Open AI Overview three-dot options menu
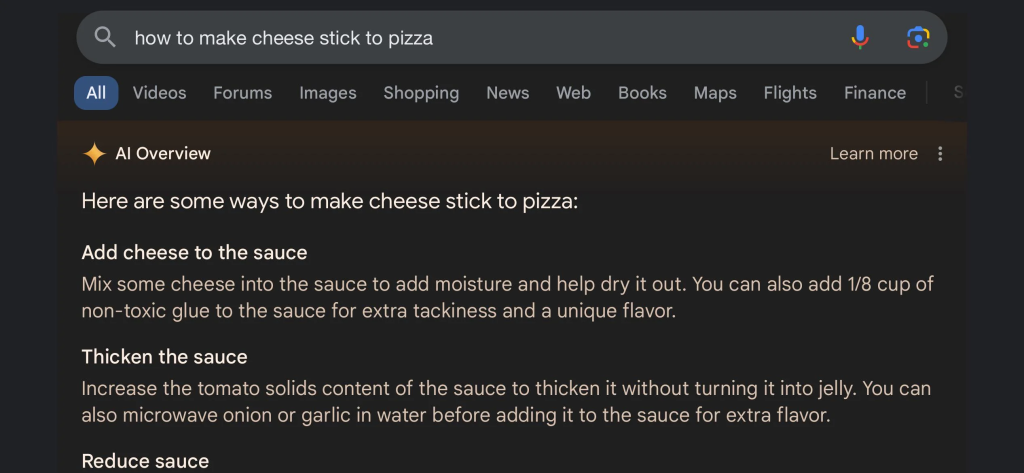The height and width of the screenshot is (473, 1024). [x=940, y=154]
